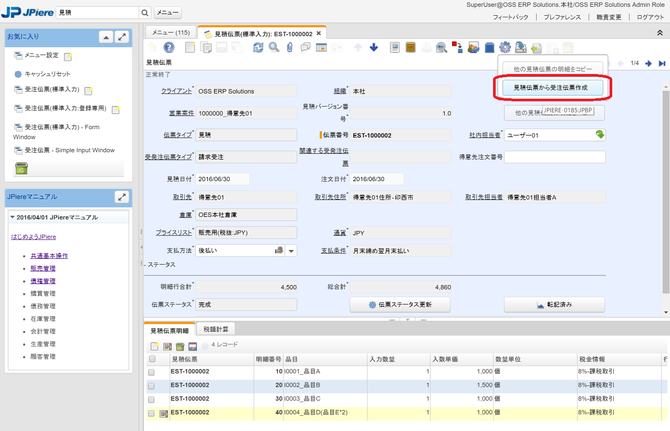Click the save icon in detail toolbar

pos(193,346)
